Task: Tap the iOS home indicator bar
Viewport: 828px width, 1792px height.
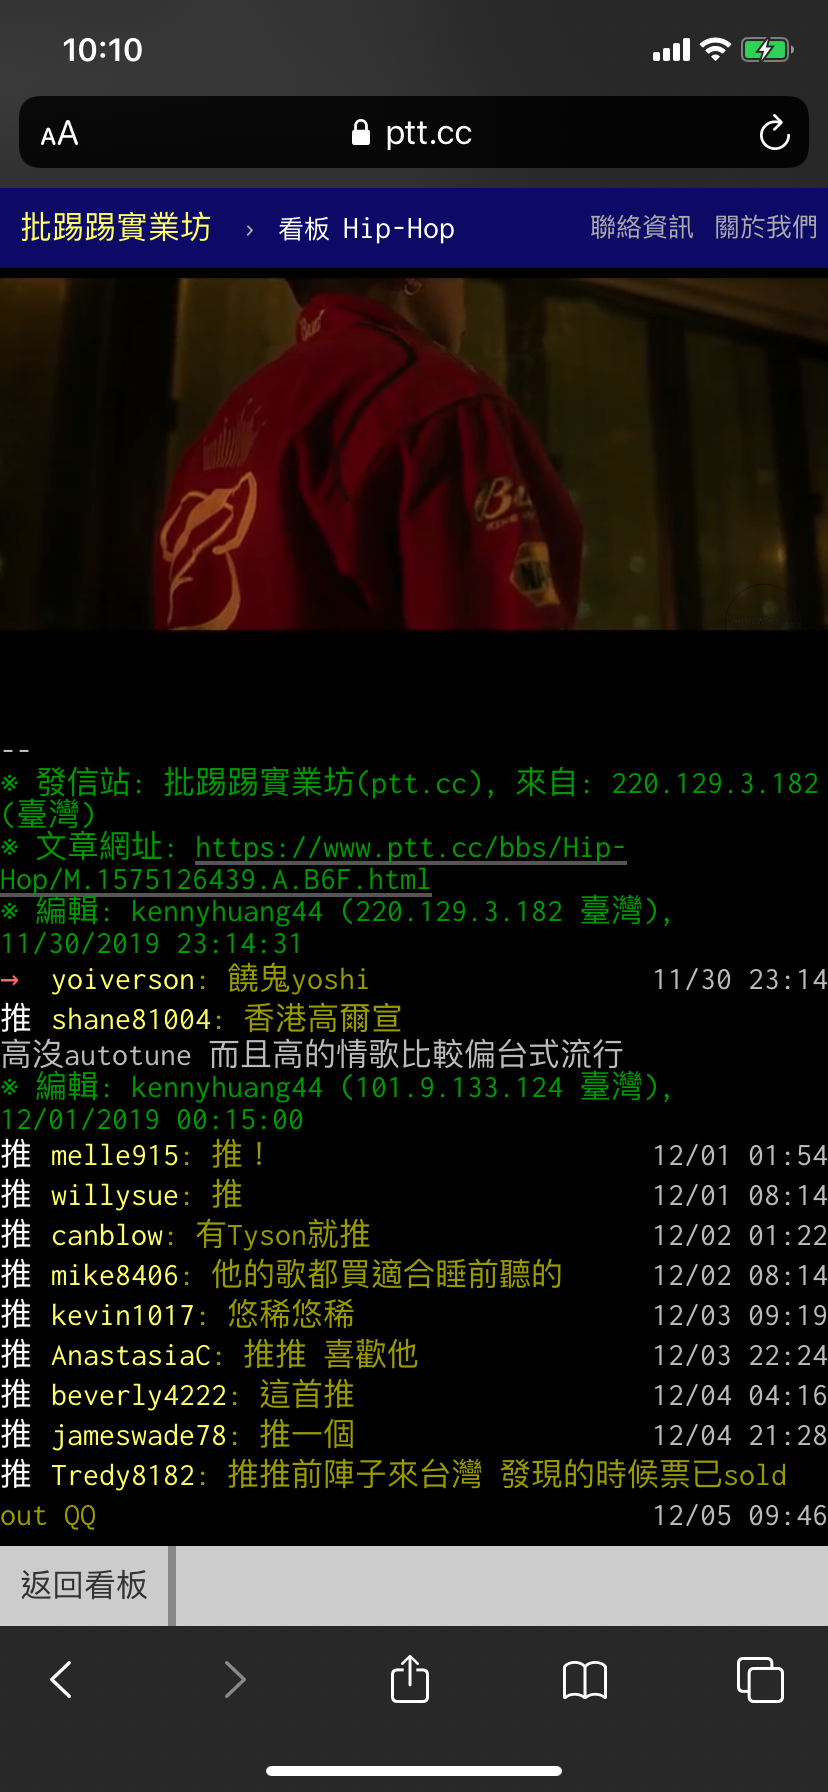Action: pos(414,1770)
